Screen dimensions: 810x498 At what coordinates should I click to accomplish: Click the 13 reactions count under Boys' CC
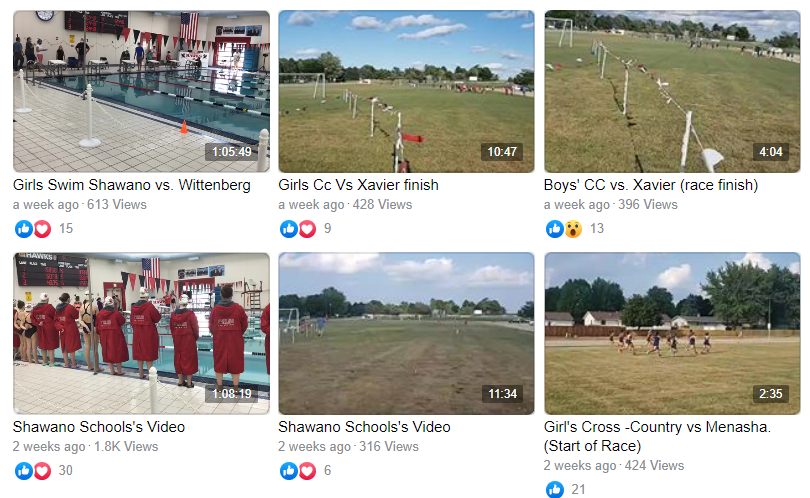597,228
